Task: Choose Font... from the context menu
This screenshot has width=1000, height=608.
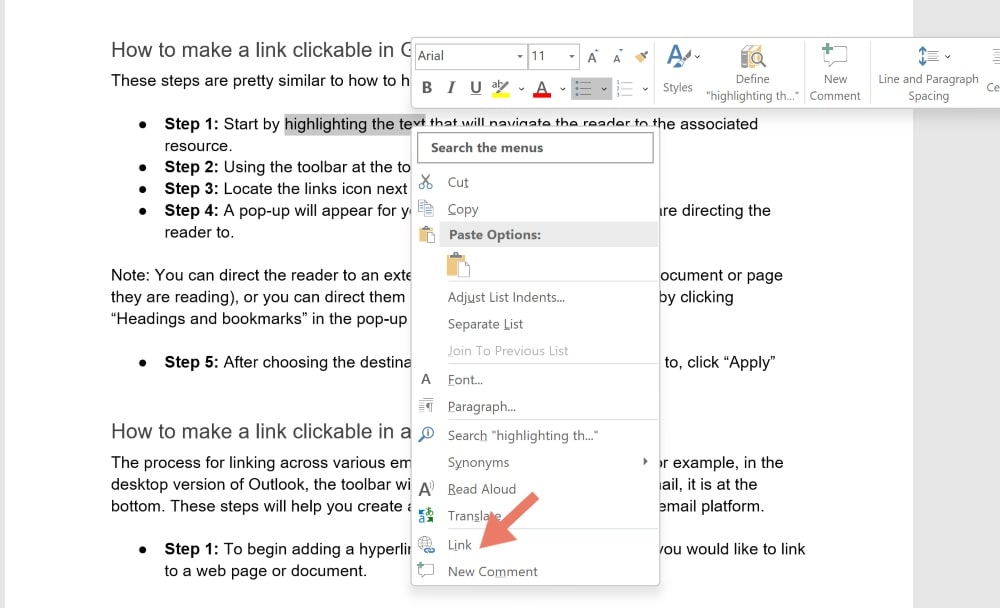Action: (464, 379)
